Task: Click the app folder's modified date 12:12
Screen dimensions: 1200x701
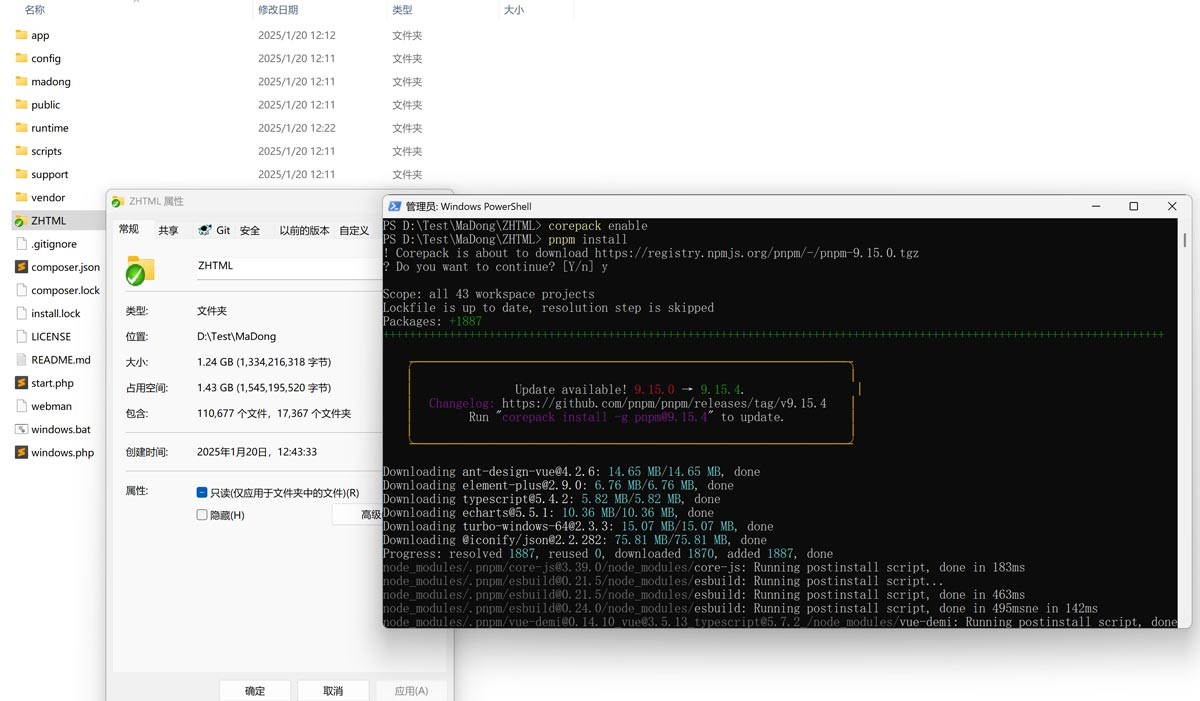Action: [296, 35]
